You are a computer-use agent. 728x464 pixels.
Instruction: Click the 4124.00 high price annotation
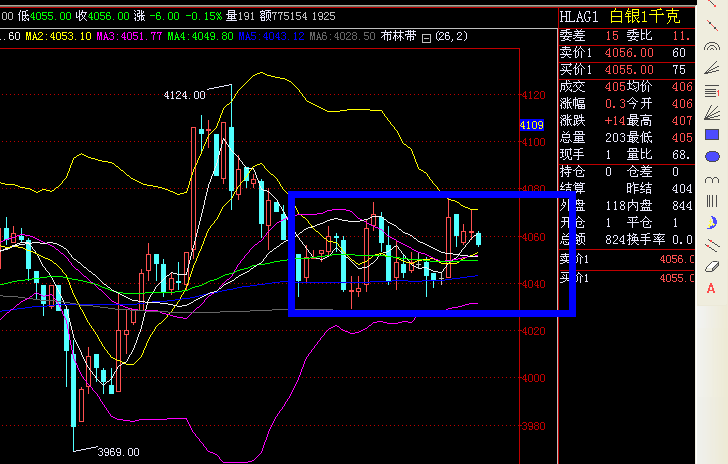coord(184,95)
